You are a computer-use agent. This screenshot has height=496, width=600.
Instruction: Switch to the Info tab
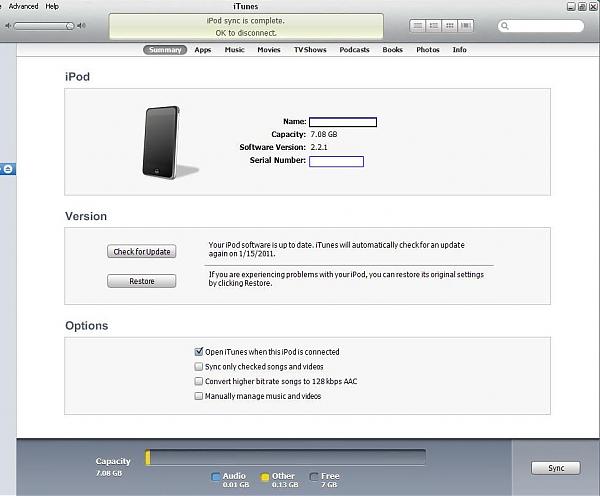pyautogui.click(x=460, y=50)
